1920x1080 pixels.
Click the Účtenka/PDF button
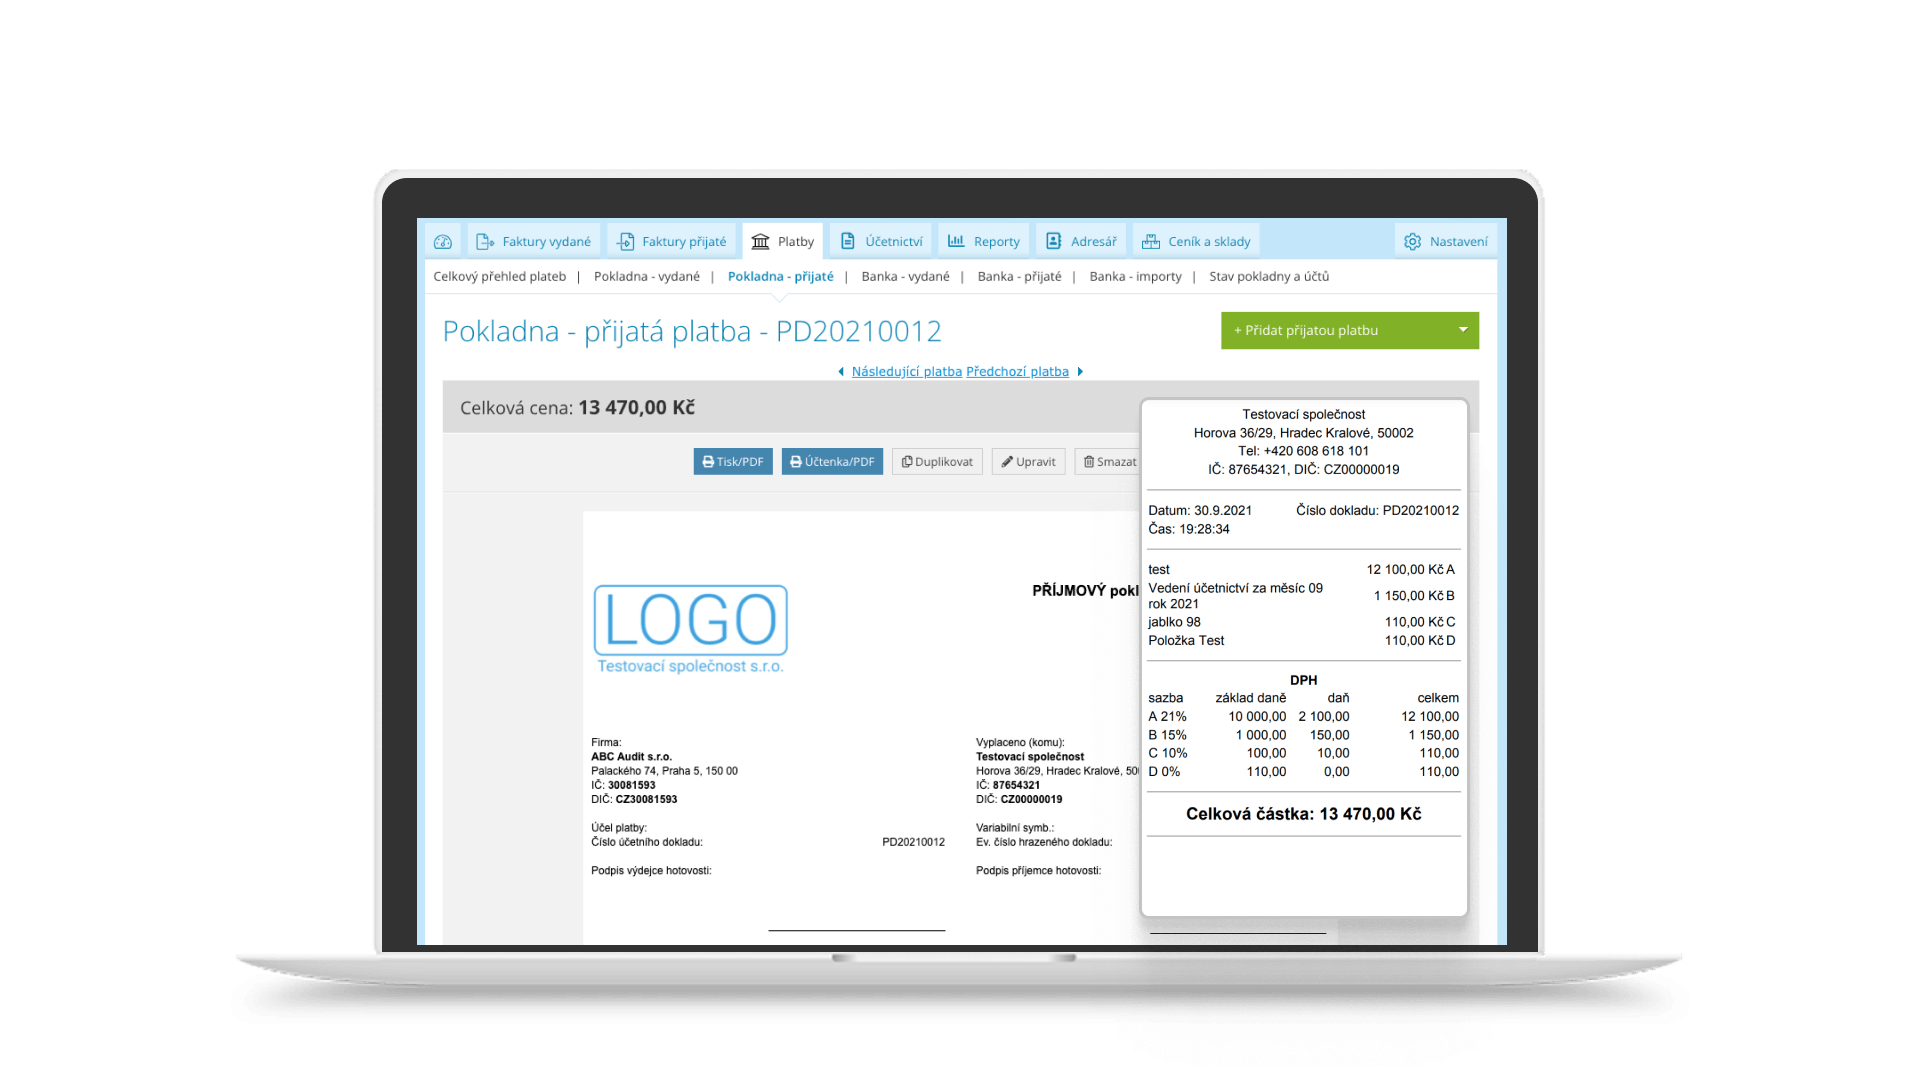(x=832, y=462)
